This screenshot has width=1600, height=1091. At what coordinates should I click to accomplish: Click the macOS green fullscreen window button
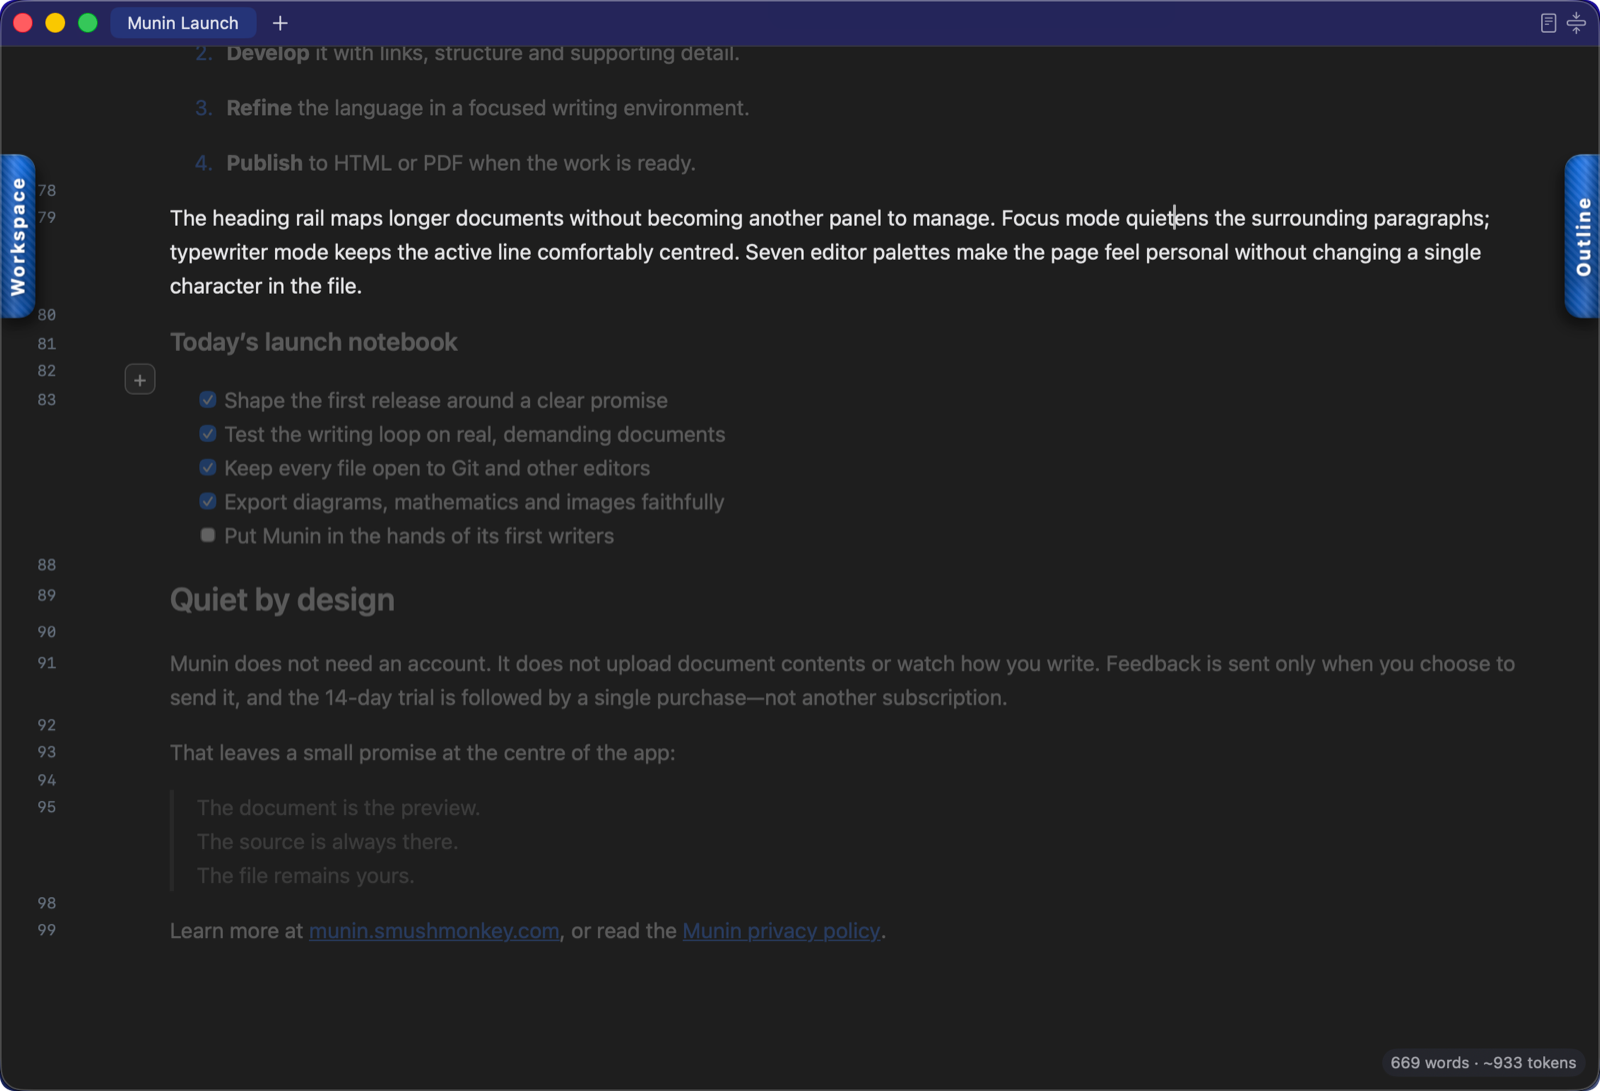88,23
